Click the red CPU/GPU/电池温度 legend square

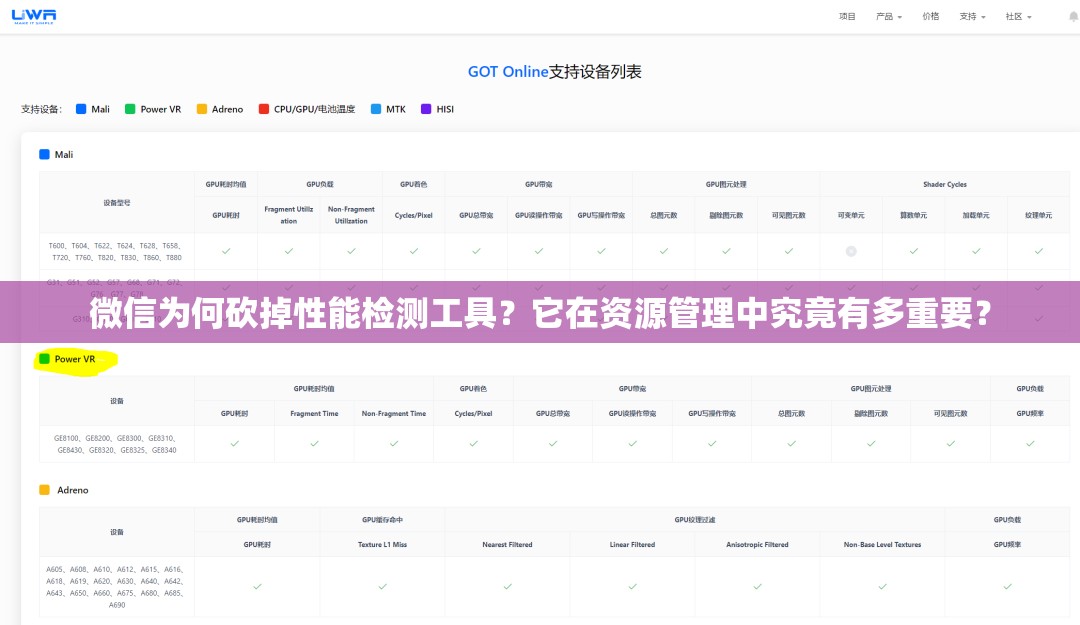261,108
